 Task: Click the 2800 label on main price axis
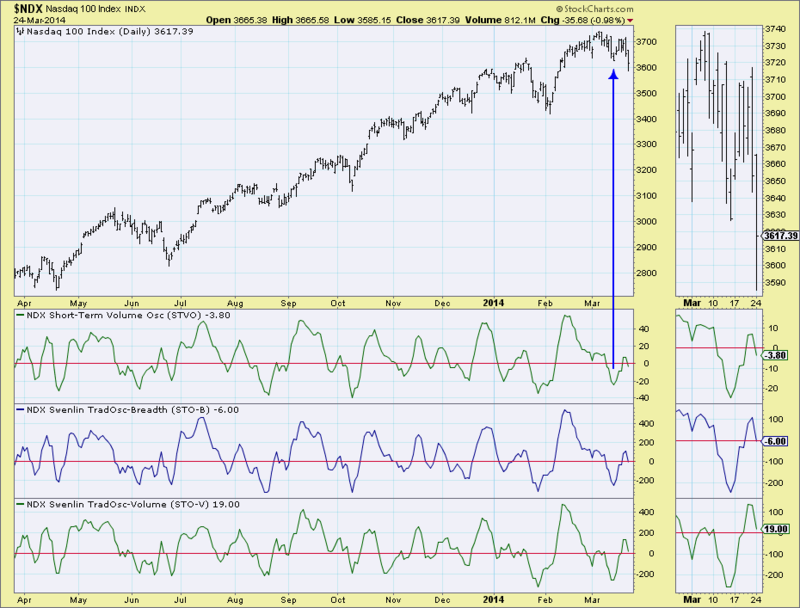coord(645,273)
